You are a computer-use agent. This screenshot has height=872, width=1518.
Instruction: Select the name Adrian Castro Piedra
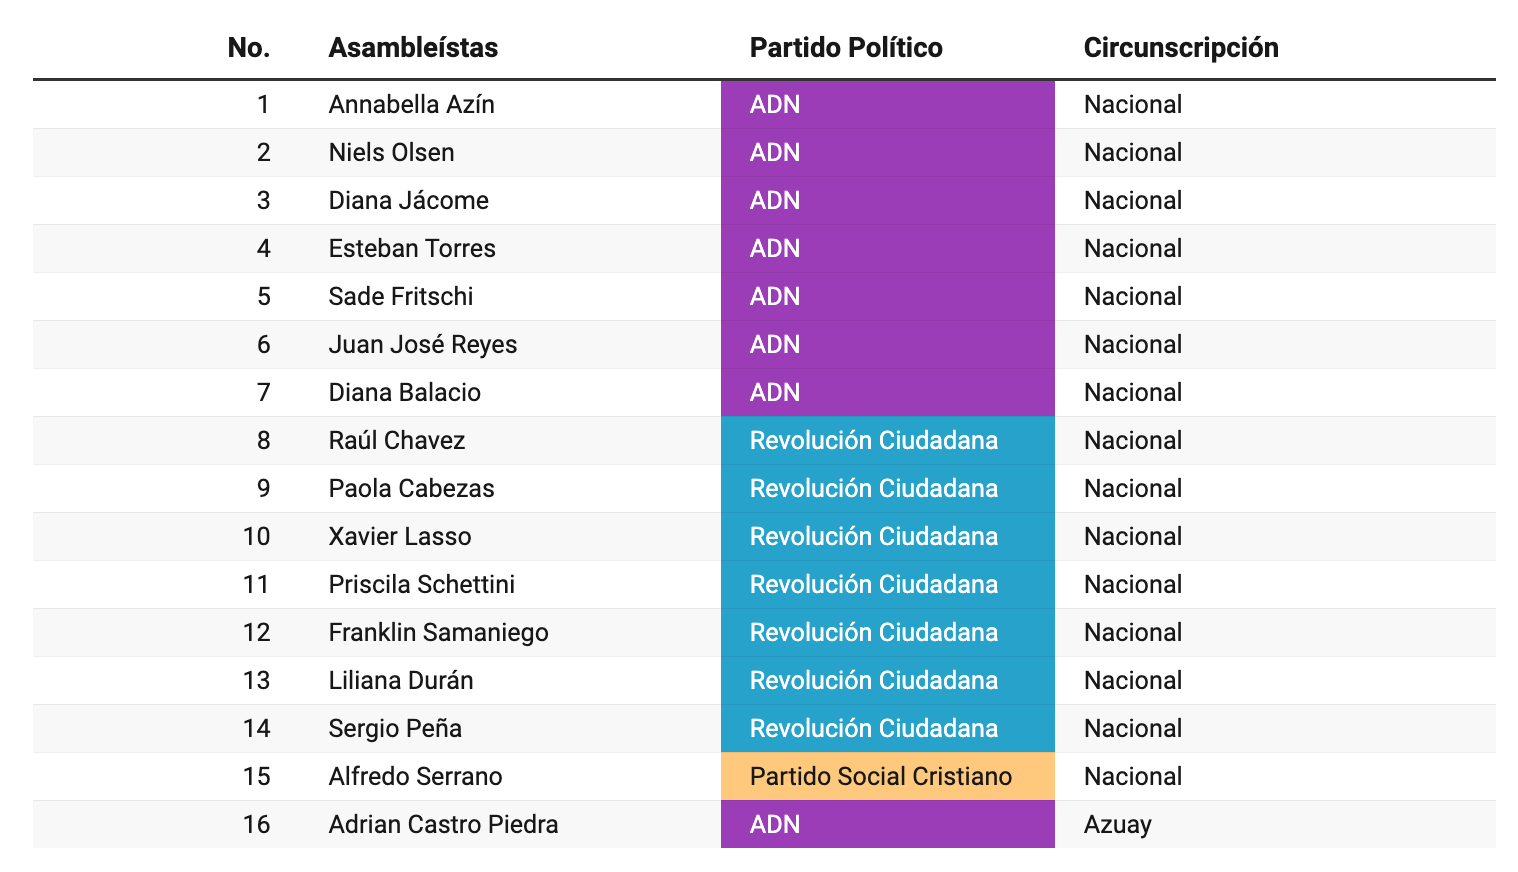point(443,825)
